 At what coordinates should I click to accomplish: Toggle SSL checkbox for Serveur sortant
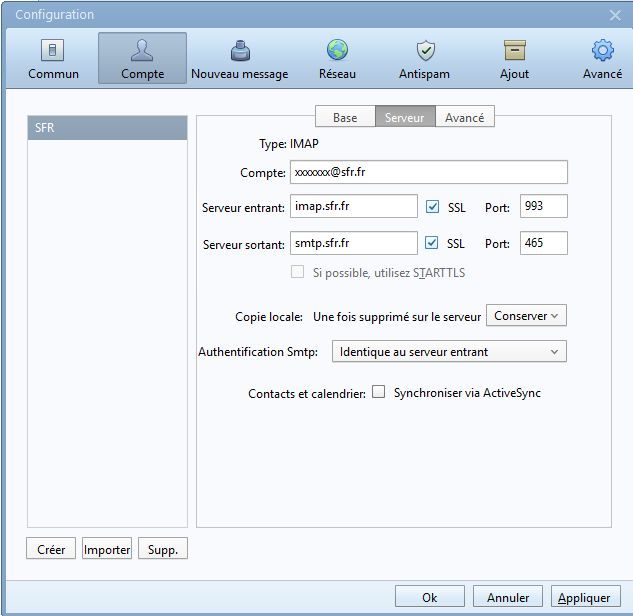pyautogui.click(x=433, y=243)
